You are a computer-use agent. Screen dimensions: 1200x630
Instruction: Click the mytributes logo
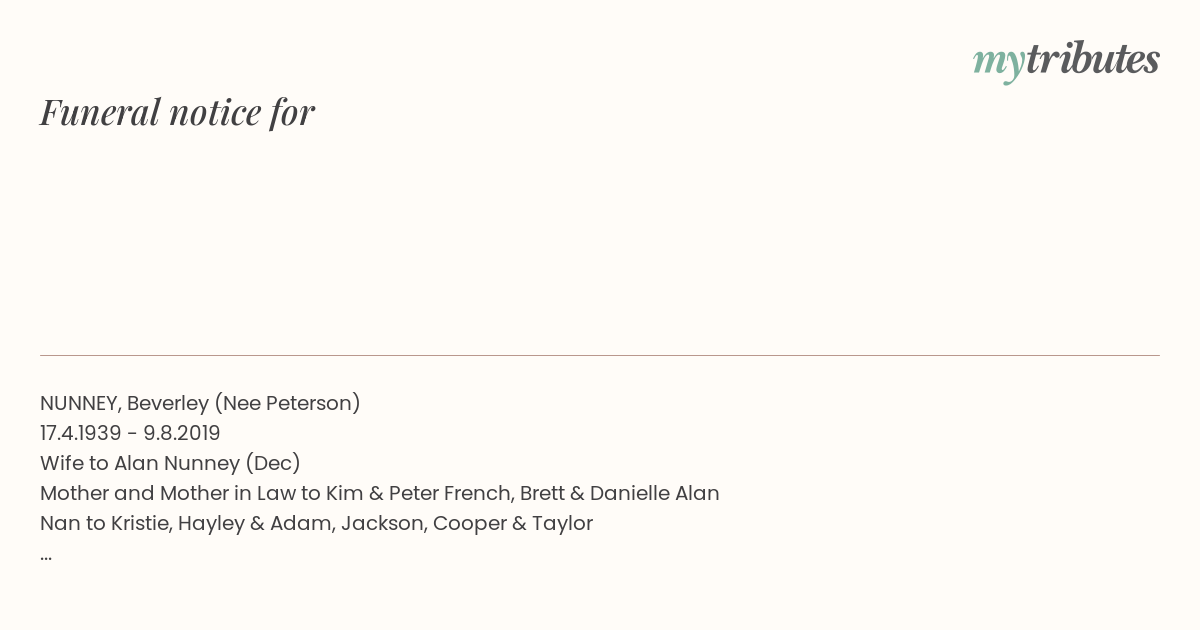(1066, 61)
